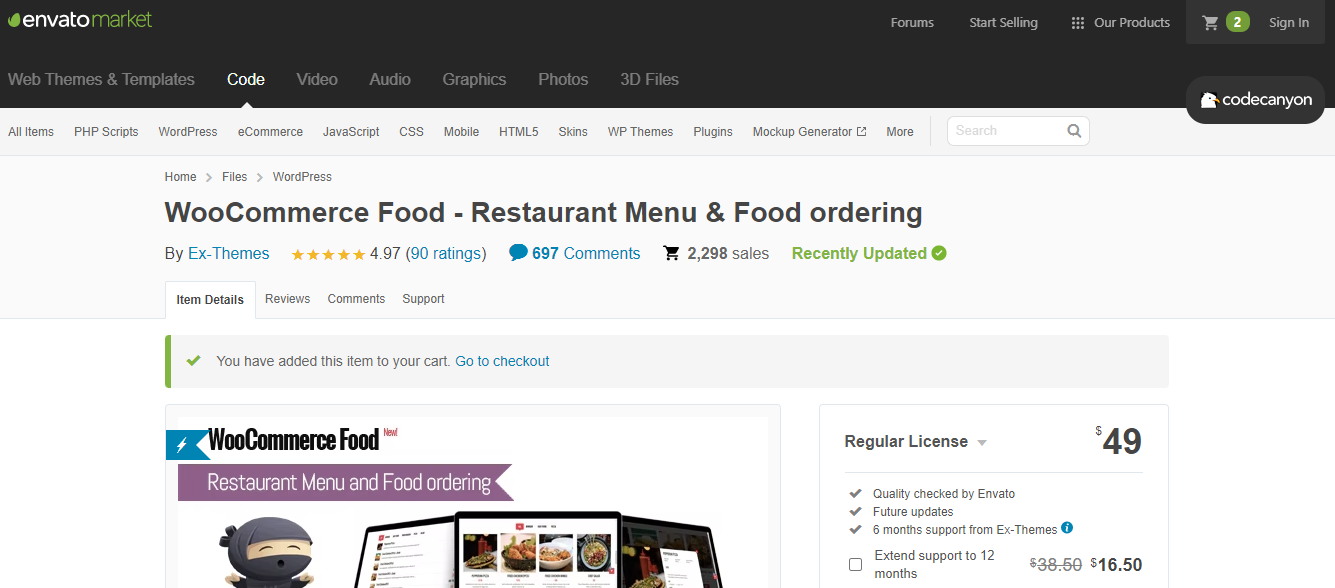
Task: Open the 697 Comments link
Action: [x=586, y=253]
